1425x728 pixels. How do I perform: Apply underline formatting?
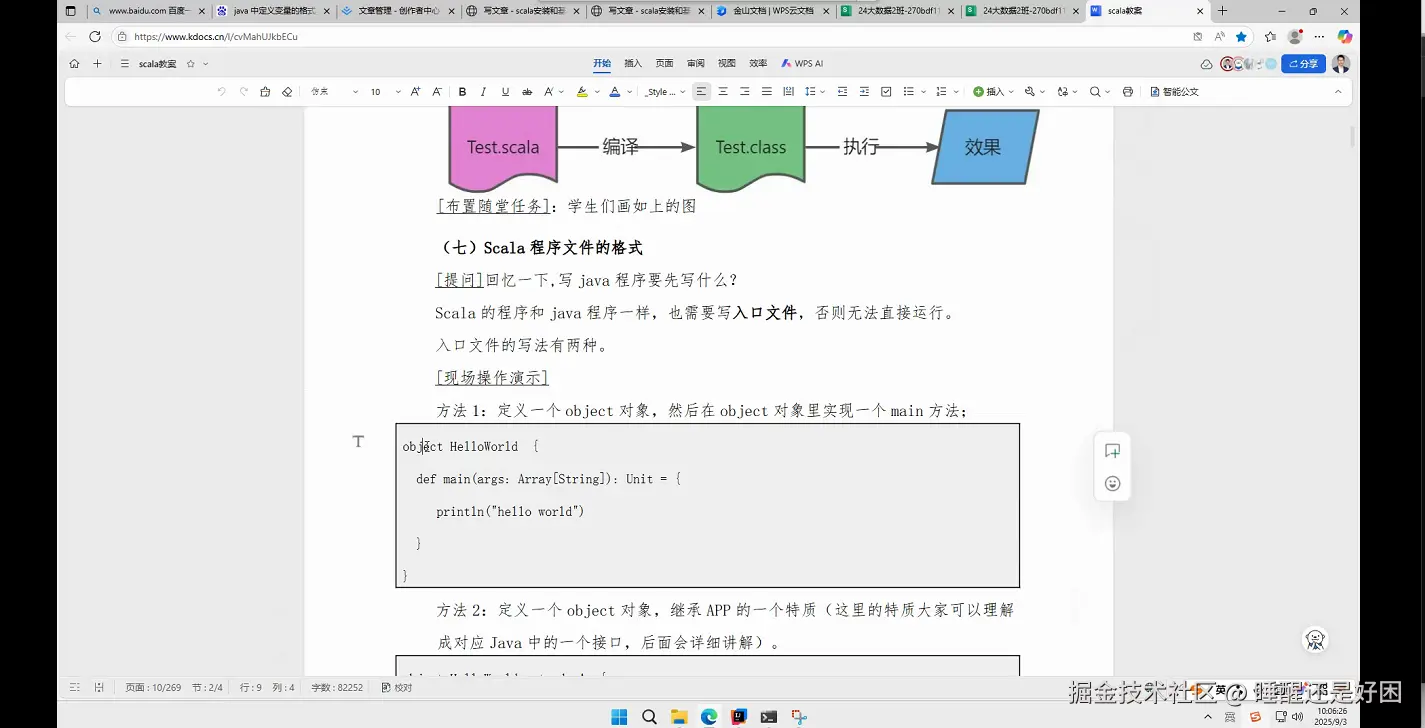504,91
